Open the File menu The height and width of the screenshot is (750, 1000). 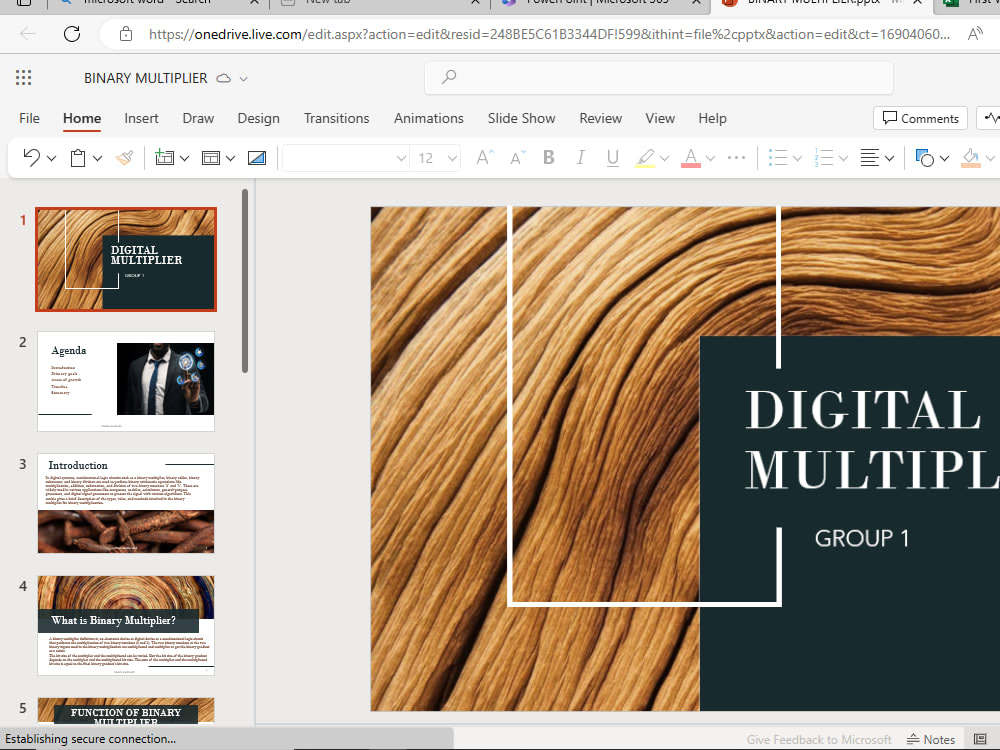(29, 118)
